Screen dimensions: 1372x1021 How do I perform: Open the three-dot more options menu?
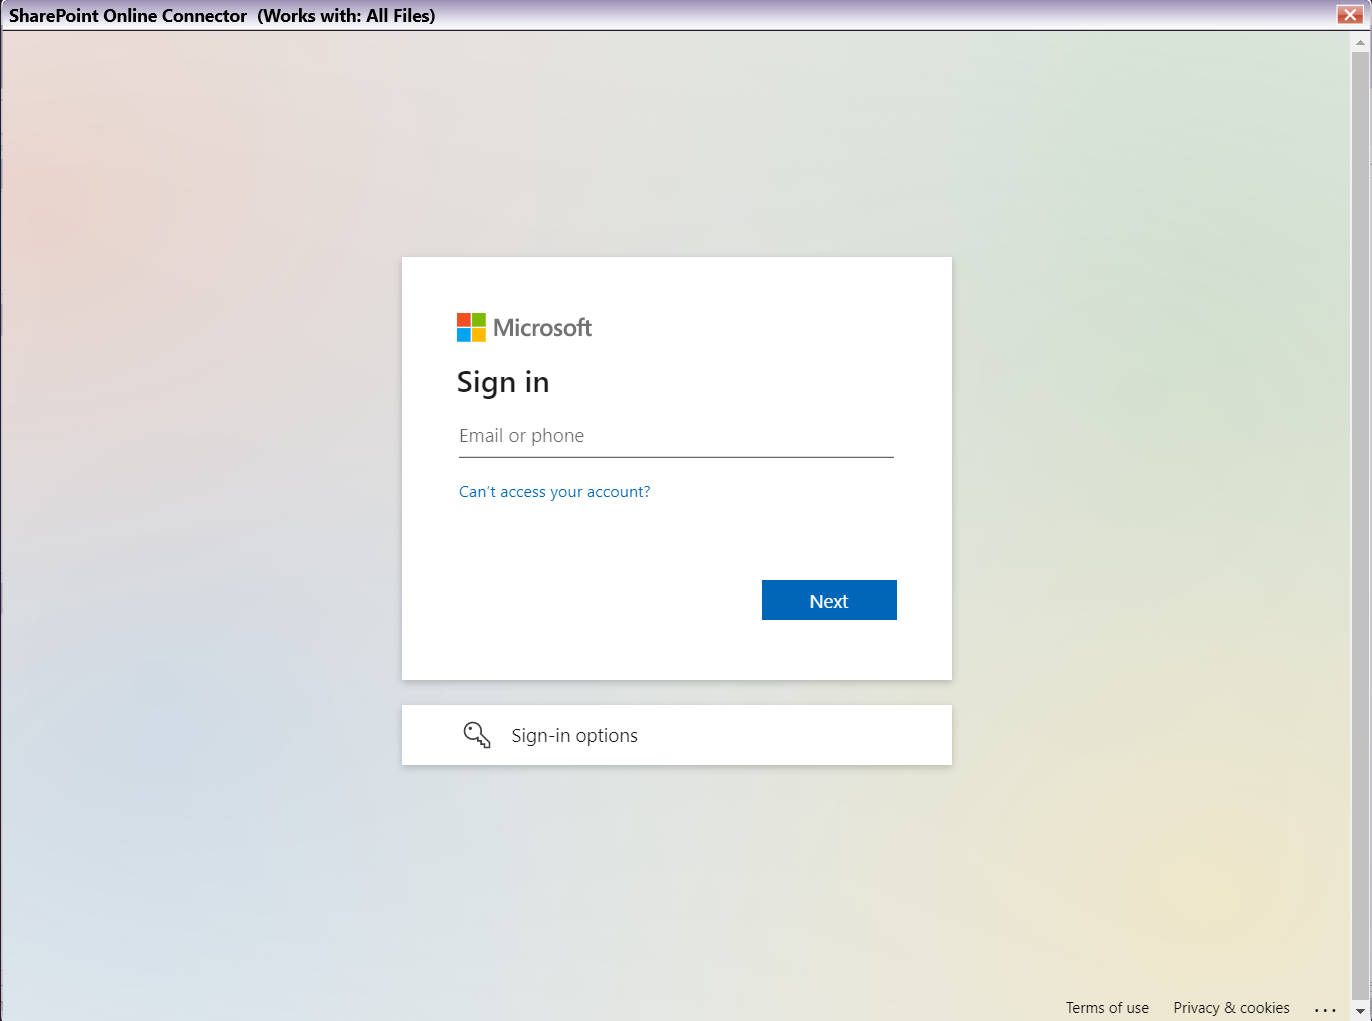(x=1325, y=1009)
